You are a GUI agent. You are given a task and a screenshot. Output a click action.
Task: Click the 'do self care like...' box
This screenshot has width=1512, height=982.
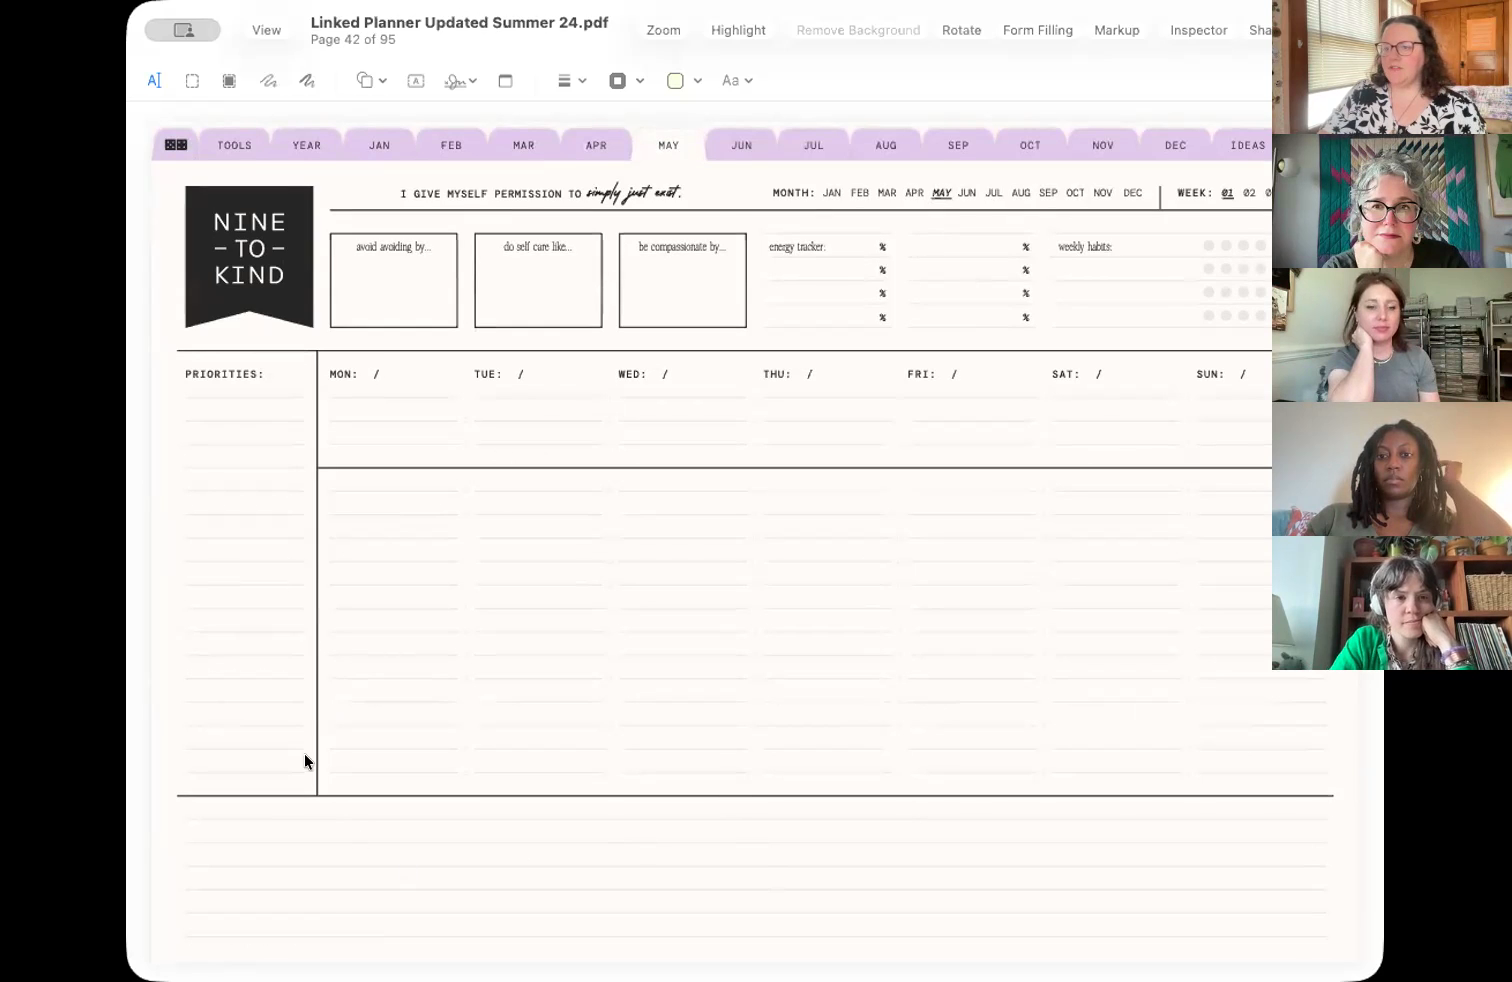[538, 280]
